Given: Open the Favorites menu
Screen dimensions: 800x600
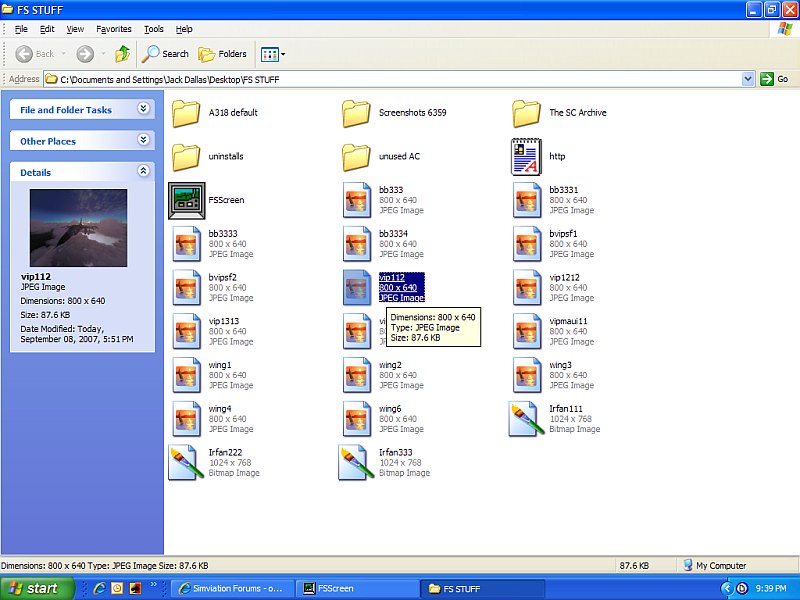Looking at the screenshot, I should 114,29.
